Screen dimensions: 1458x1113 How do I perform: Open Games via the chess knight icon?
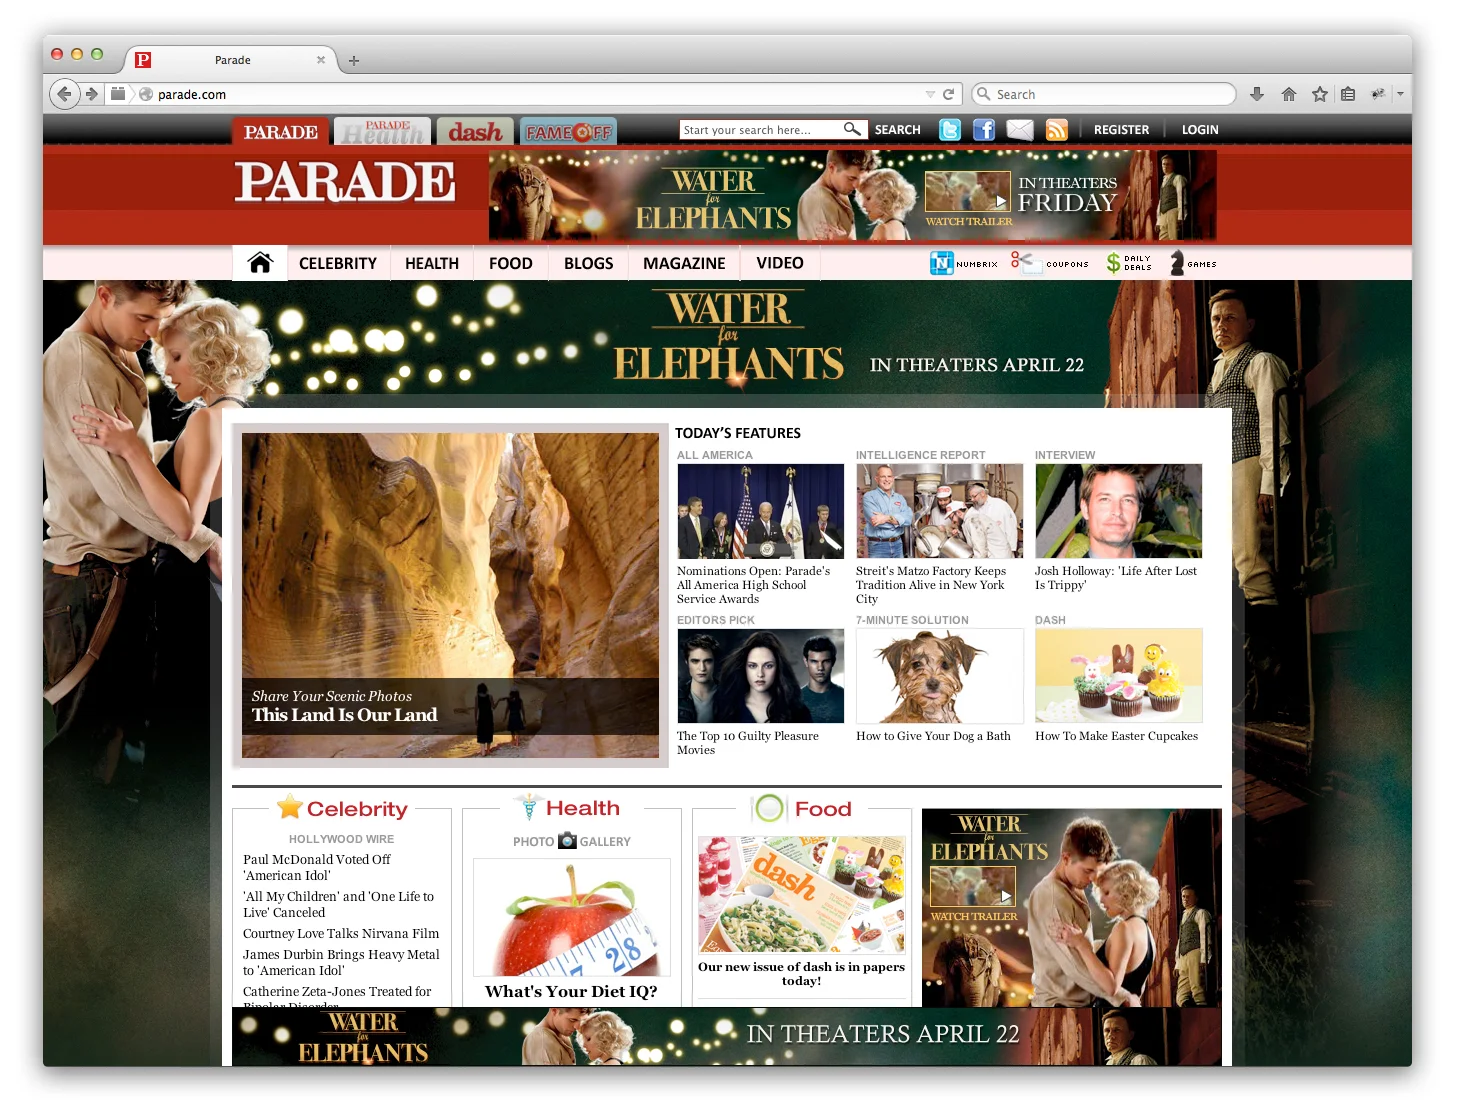point(1178,262)
